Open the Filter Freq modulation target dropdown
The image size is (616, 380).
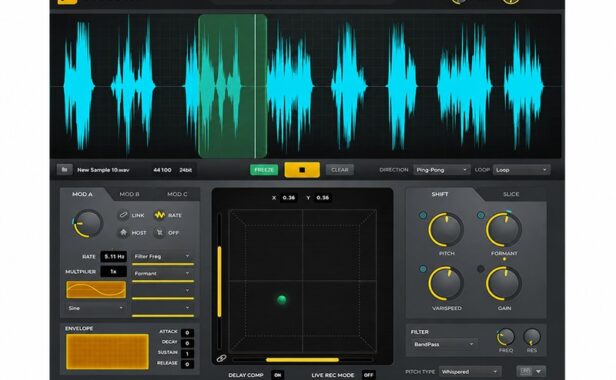[163, 256]
